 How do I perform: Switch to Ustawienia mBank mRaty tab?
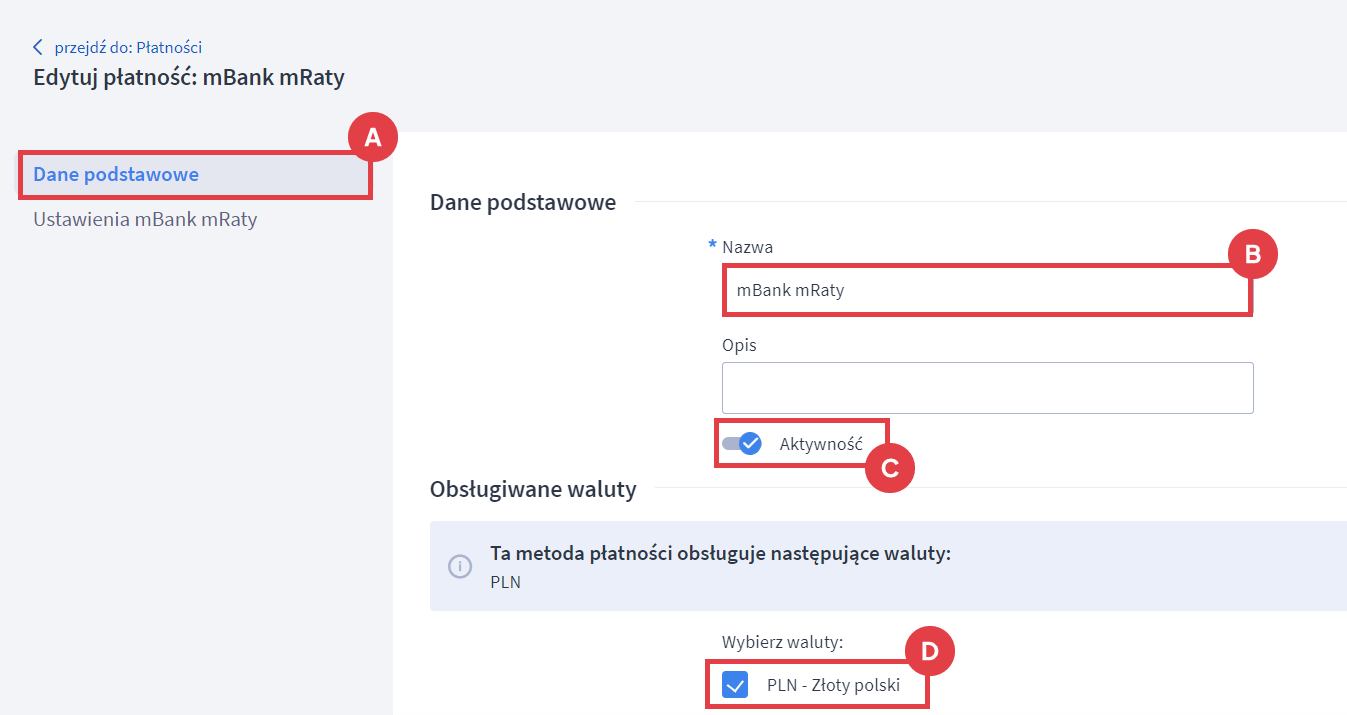(x=145, y=219)
